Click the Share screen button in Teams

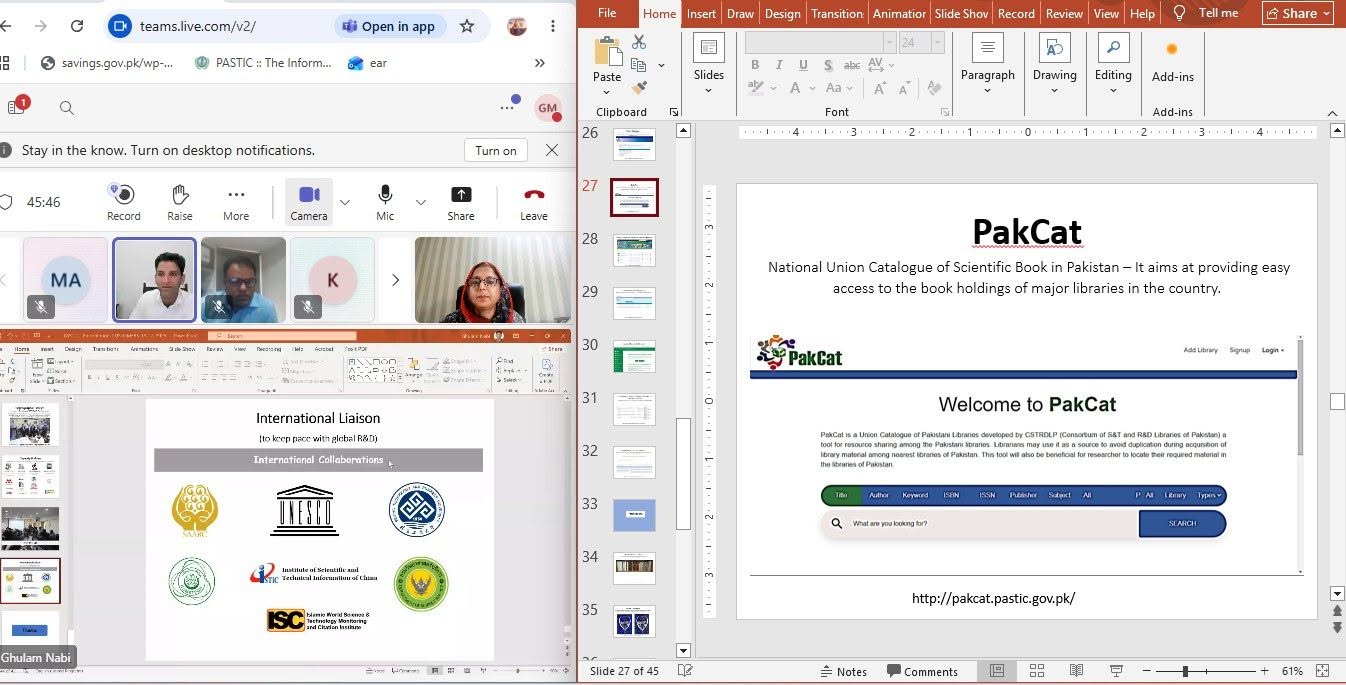(461, 202)
